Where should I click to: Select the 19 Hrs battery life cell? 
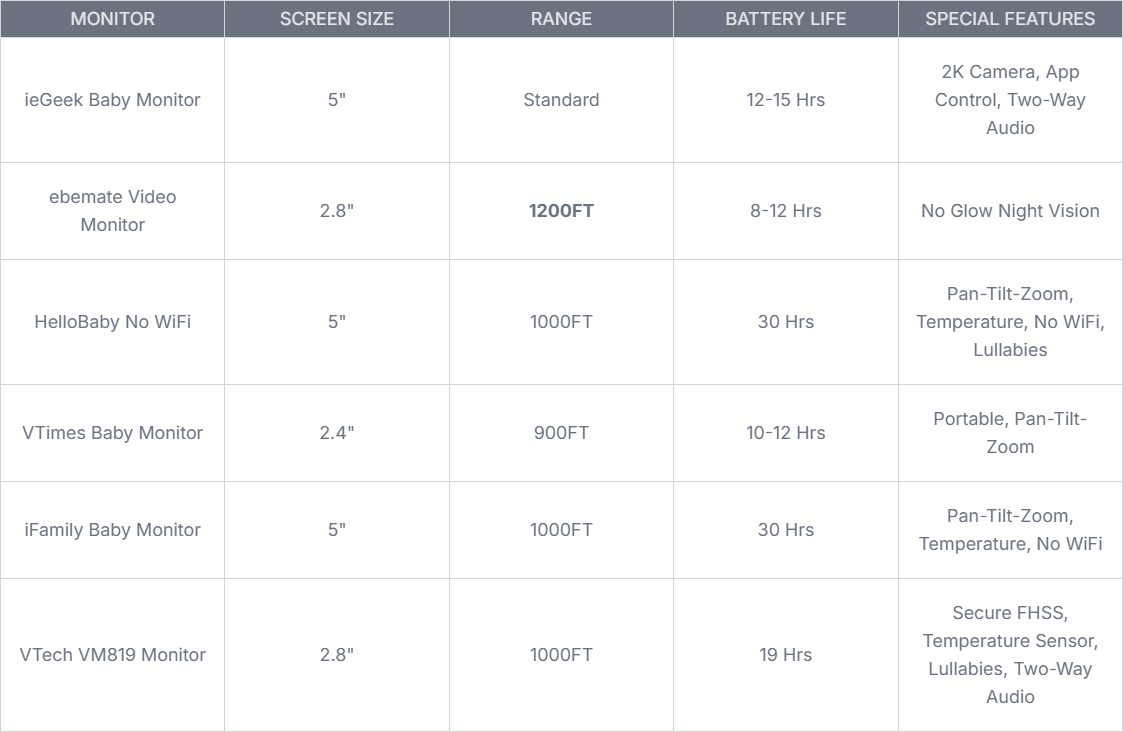(785, 655)
